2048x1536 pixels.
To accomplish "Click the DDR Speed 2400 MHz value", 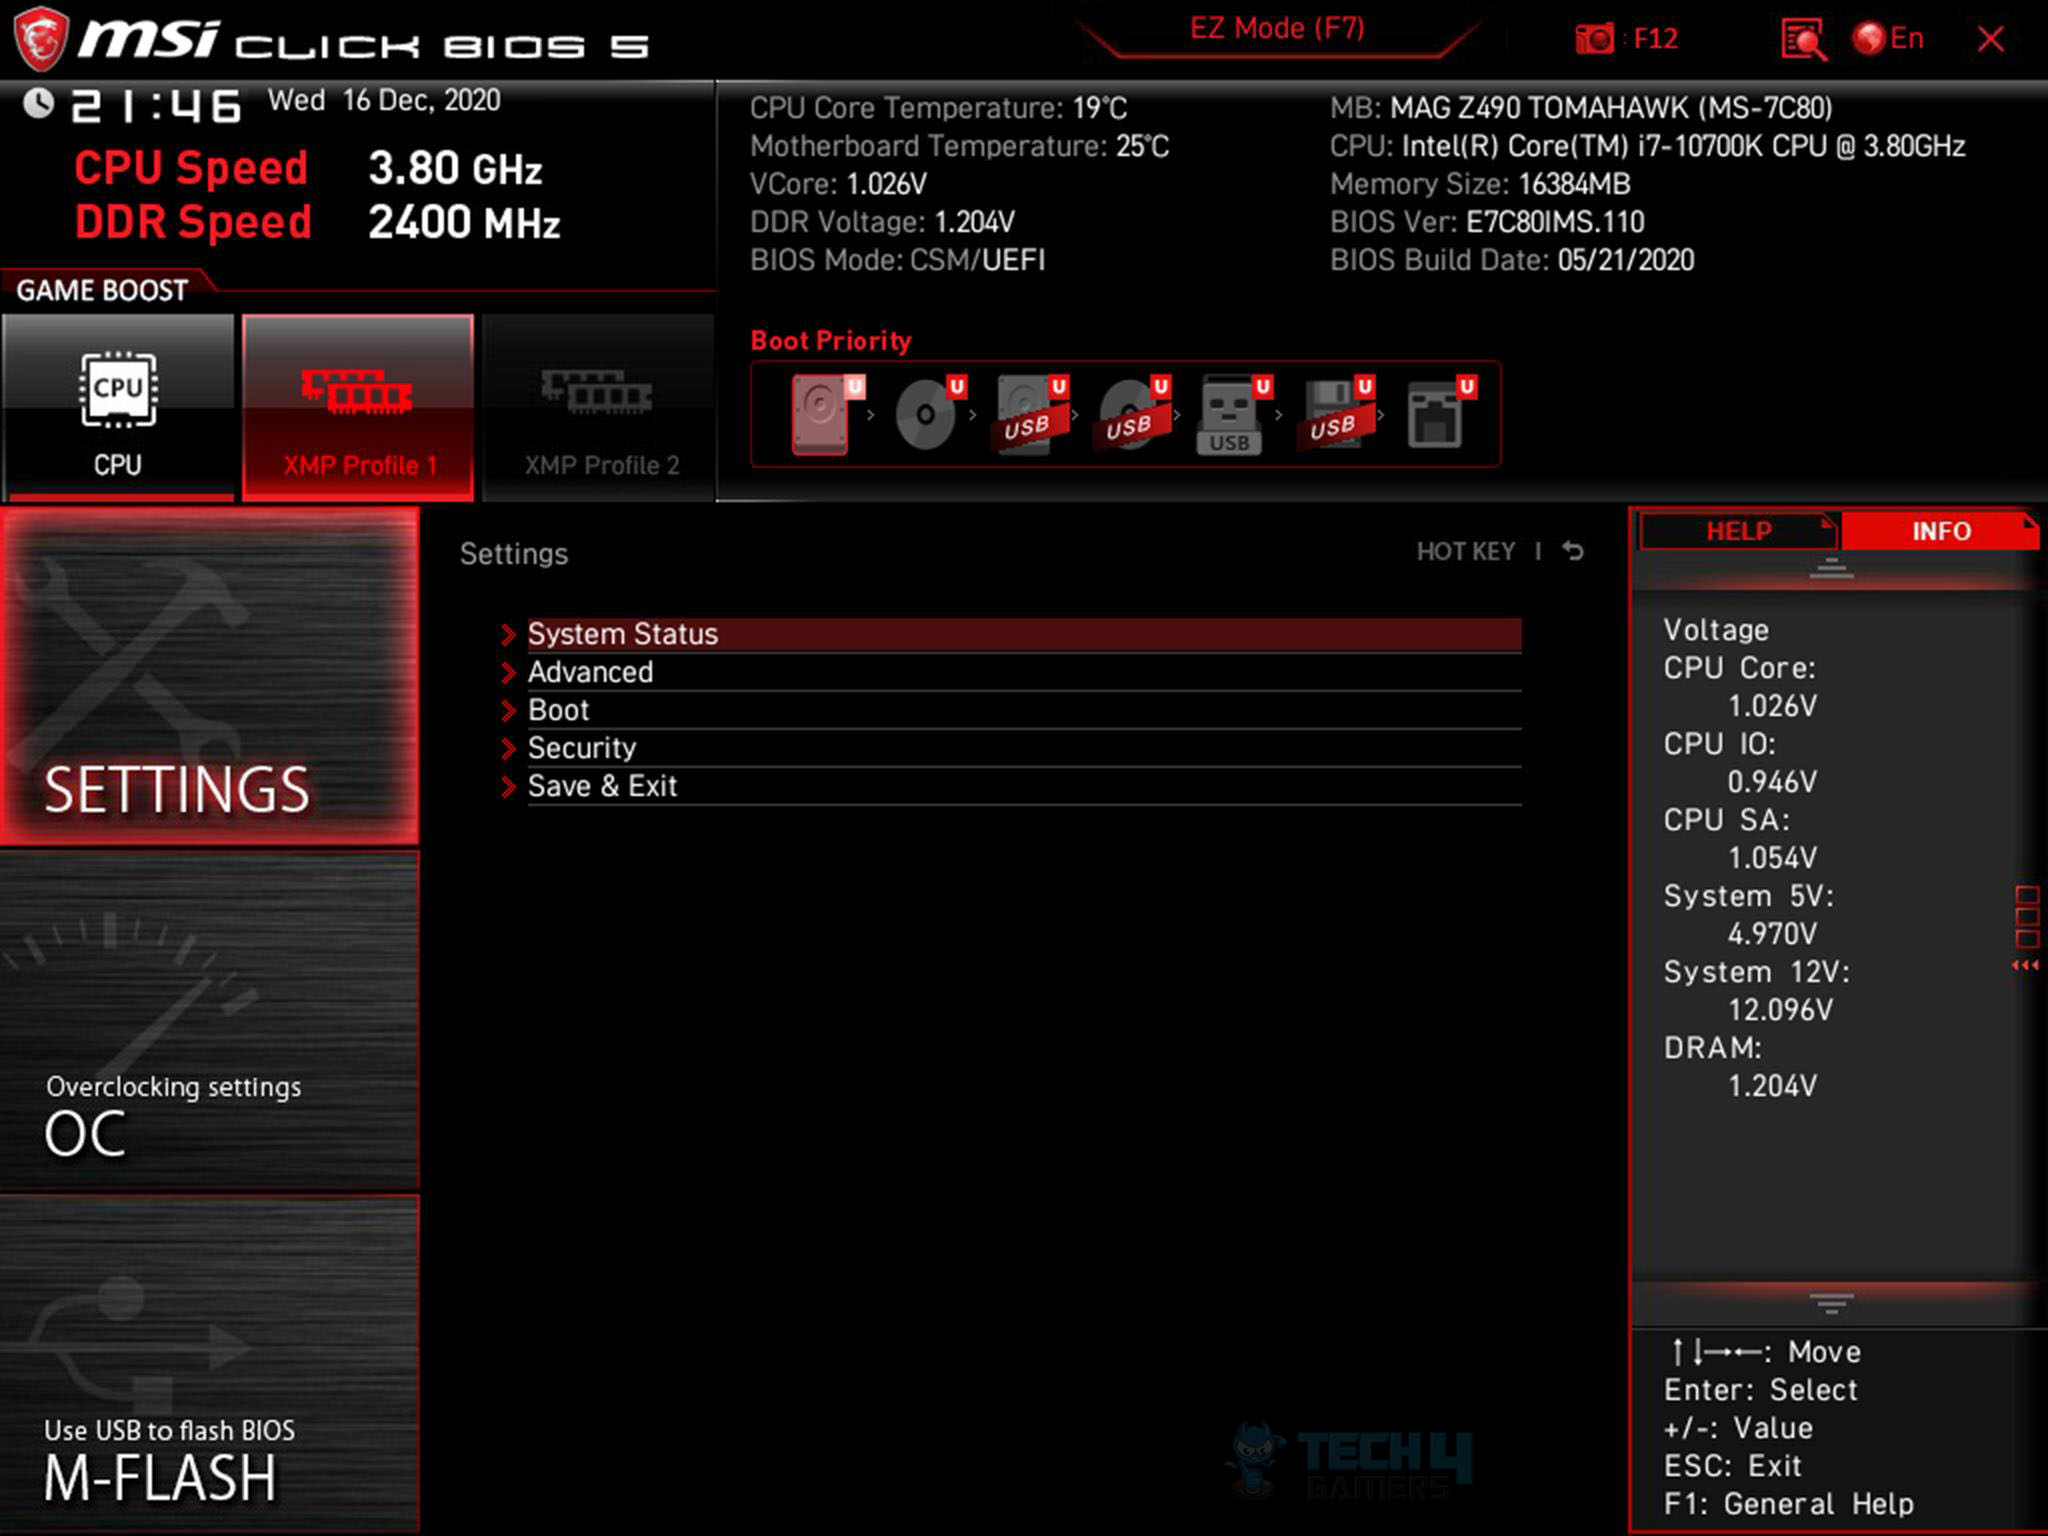I will click(x=464, y=222).
